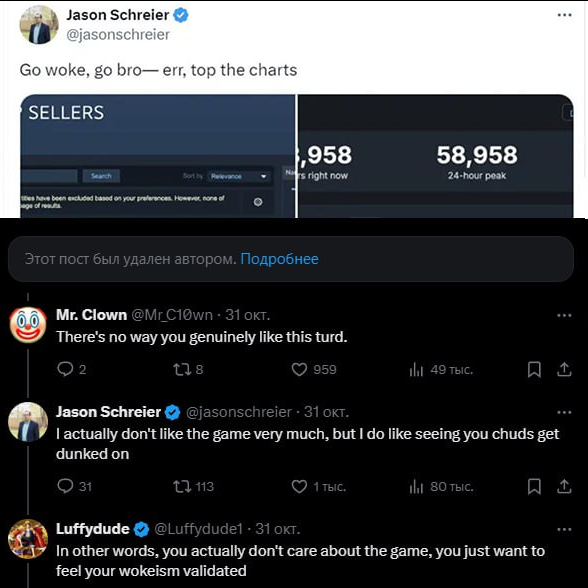View analytics showing 49 тыс. views
This screenshot has width=588, height=588.
[441, 370]
